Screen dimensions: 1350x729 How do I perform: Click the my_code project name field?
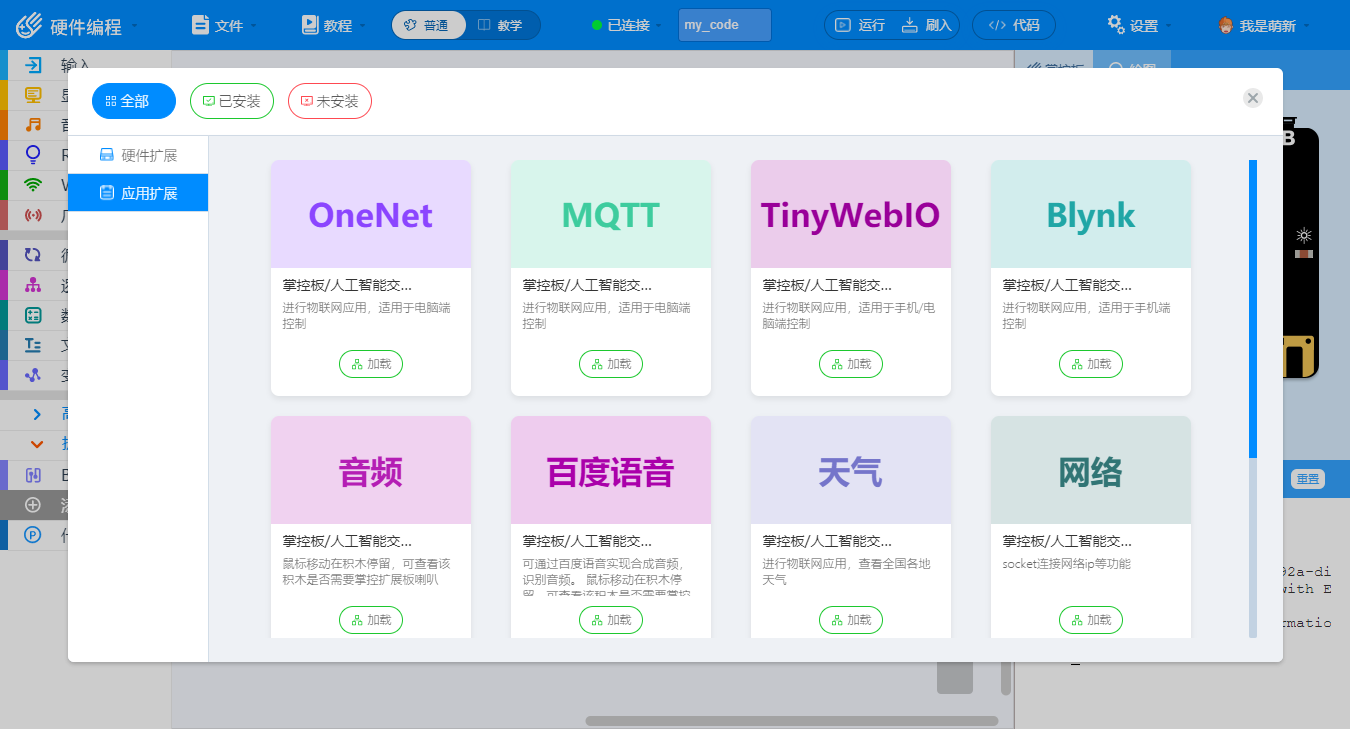click(725, 25)
